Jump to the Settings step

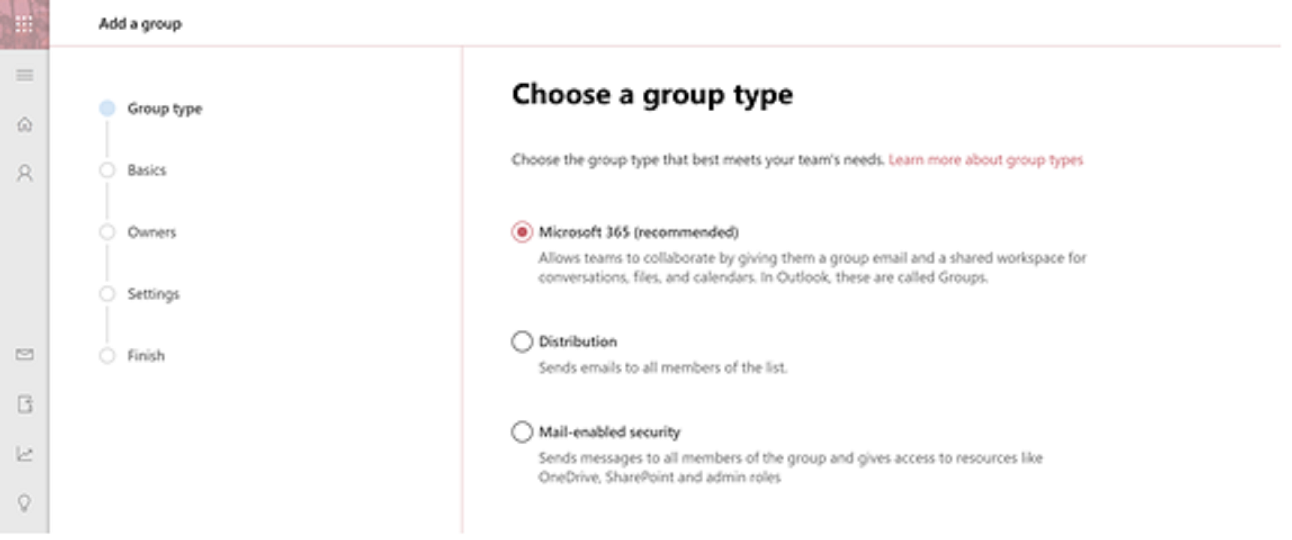pos(153,294)
